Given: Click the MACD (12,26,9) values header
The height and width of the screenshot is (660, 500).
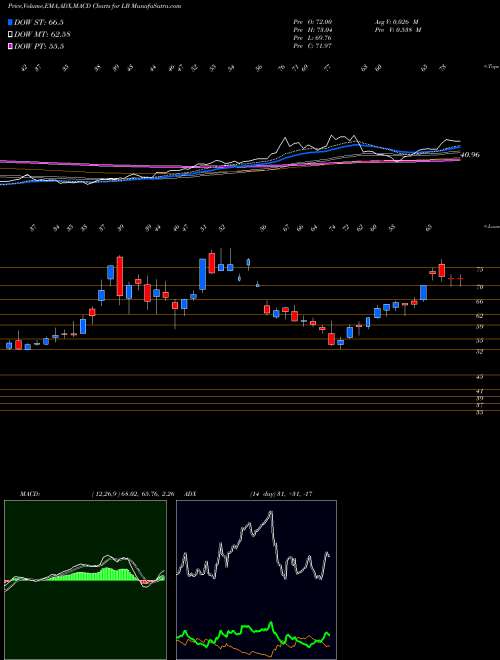Looking at the screenshot, I should point(132,494).
